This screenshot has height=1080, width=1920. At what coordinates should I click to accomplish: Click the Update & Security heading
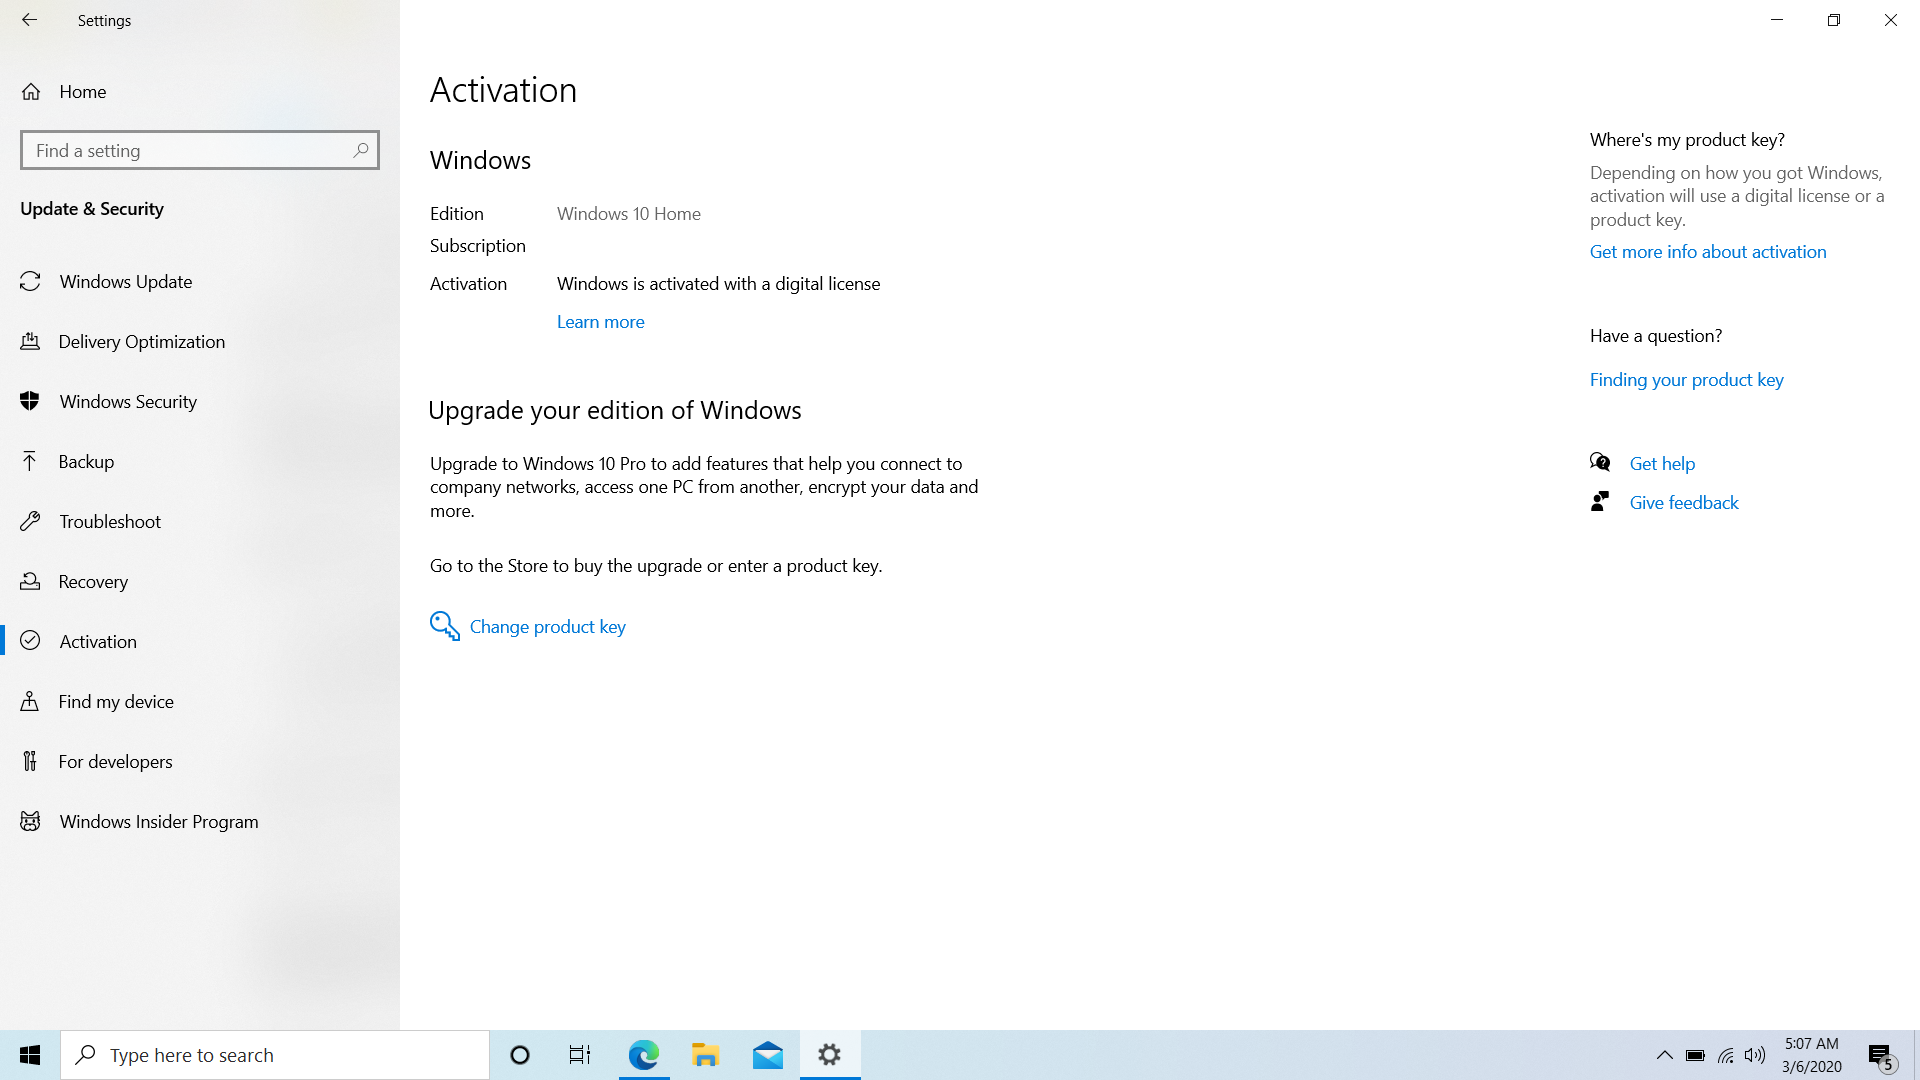[x=92, y=209]
